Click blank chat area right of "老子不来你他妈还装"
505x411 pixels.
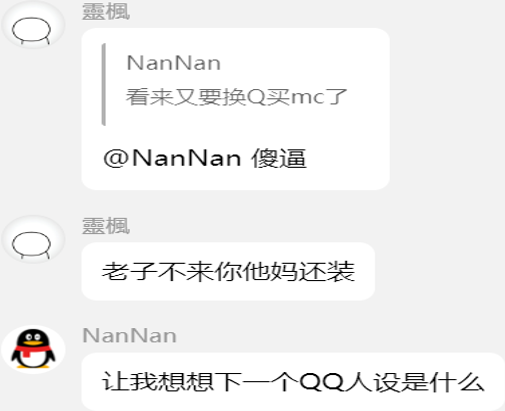[x=440, y=271]
